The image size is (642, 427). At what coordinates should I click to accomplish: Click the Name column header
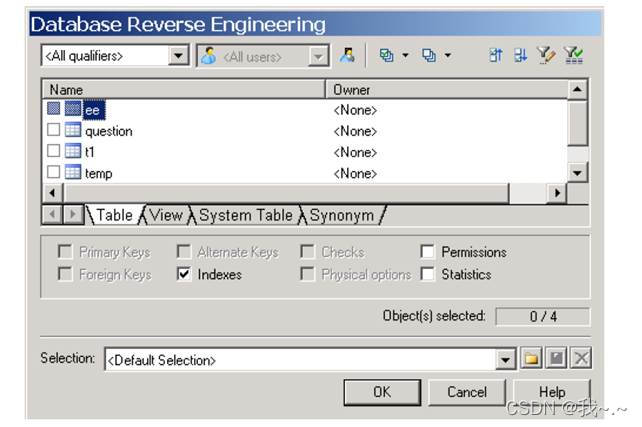coord(184,89)
